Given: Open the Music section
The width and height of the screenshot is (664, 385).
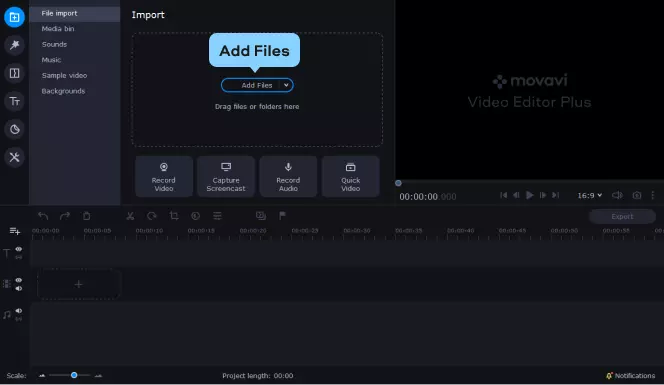Looking at the screenshot, I should (x=51, y=60).
